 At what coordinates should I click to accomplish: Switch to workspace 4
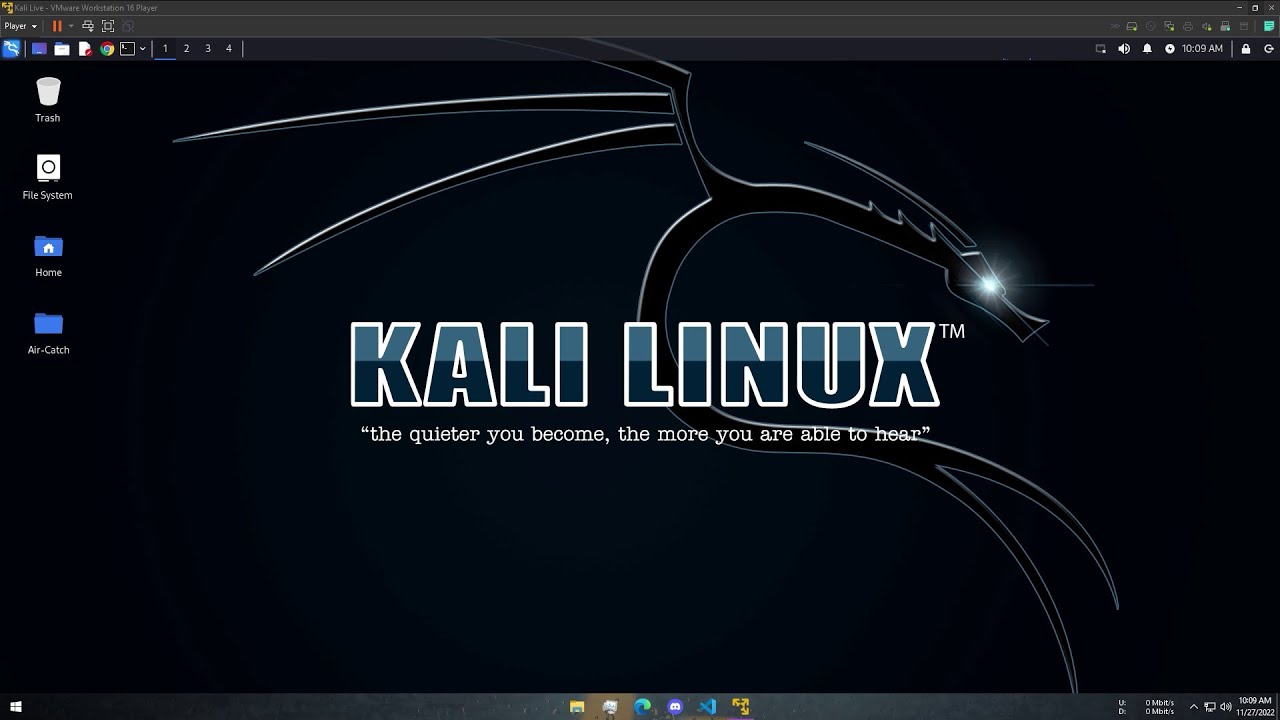(228, 48)
